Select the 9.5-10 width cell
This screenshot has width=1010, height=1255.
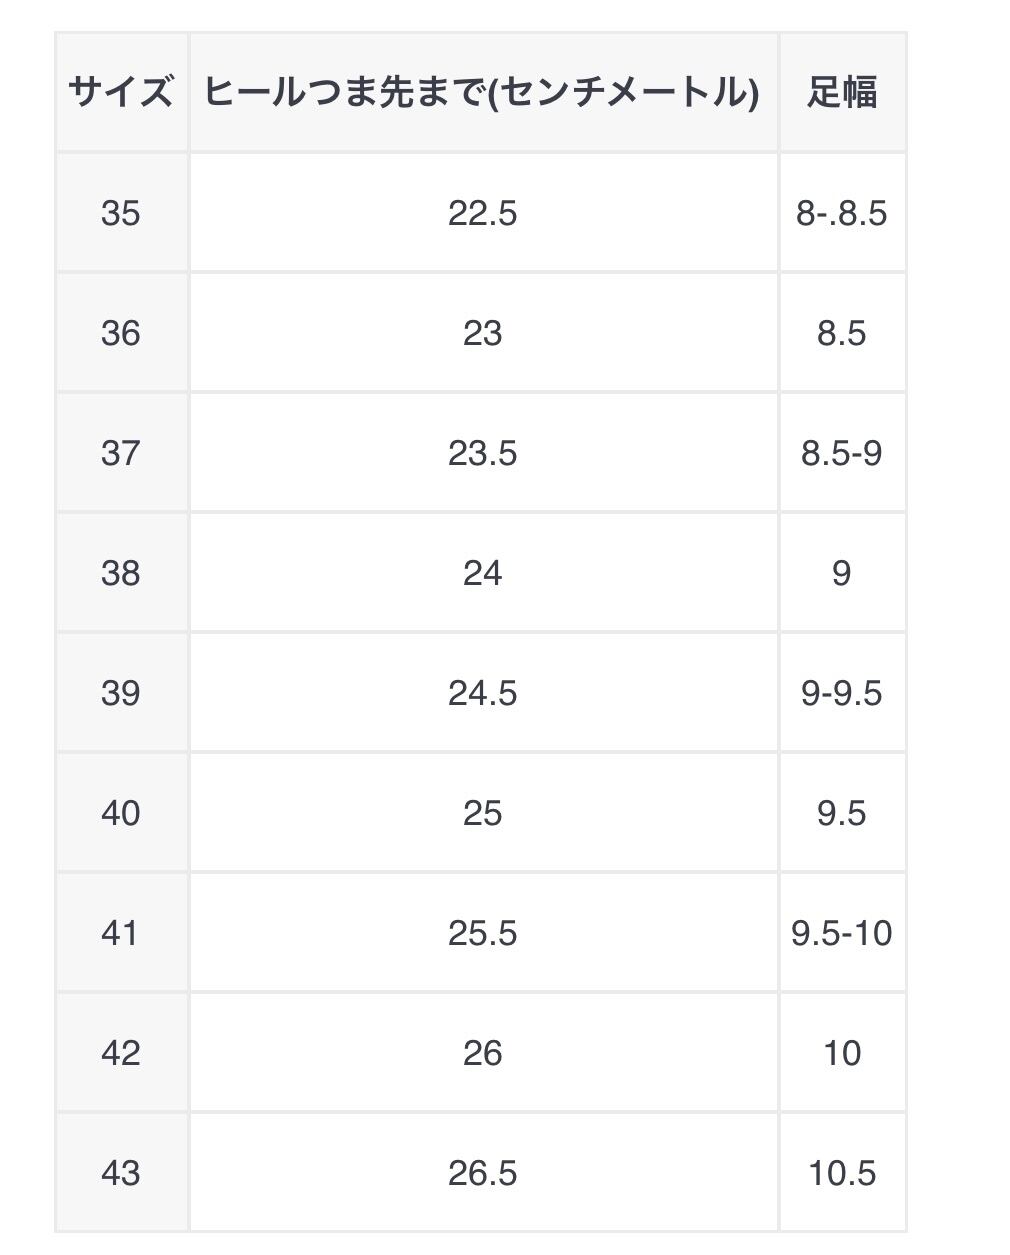point(842,933)
